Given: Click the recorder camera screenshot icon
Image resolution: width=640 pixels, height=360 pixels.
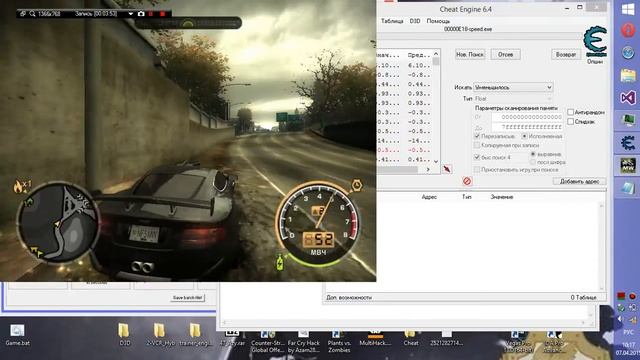Looking at the screenshot, I should pos(141,14).
